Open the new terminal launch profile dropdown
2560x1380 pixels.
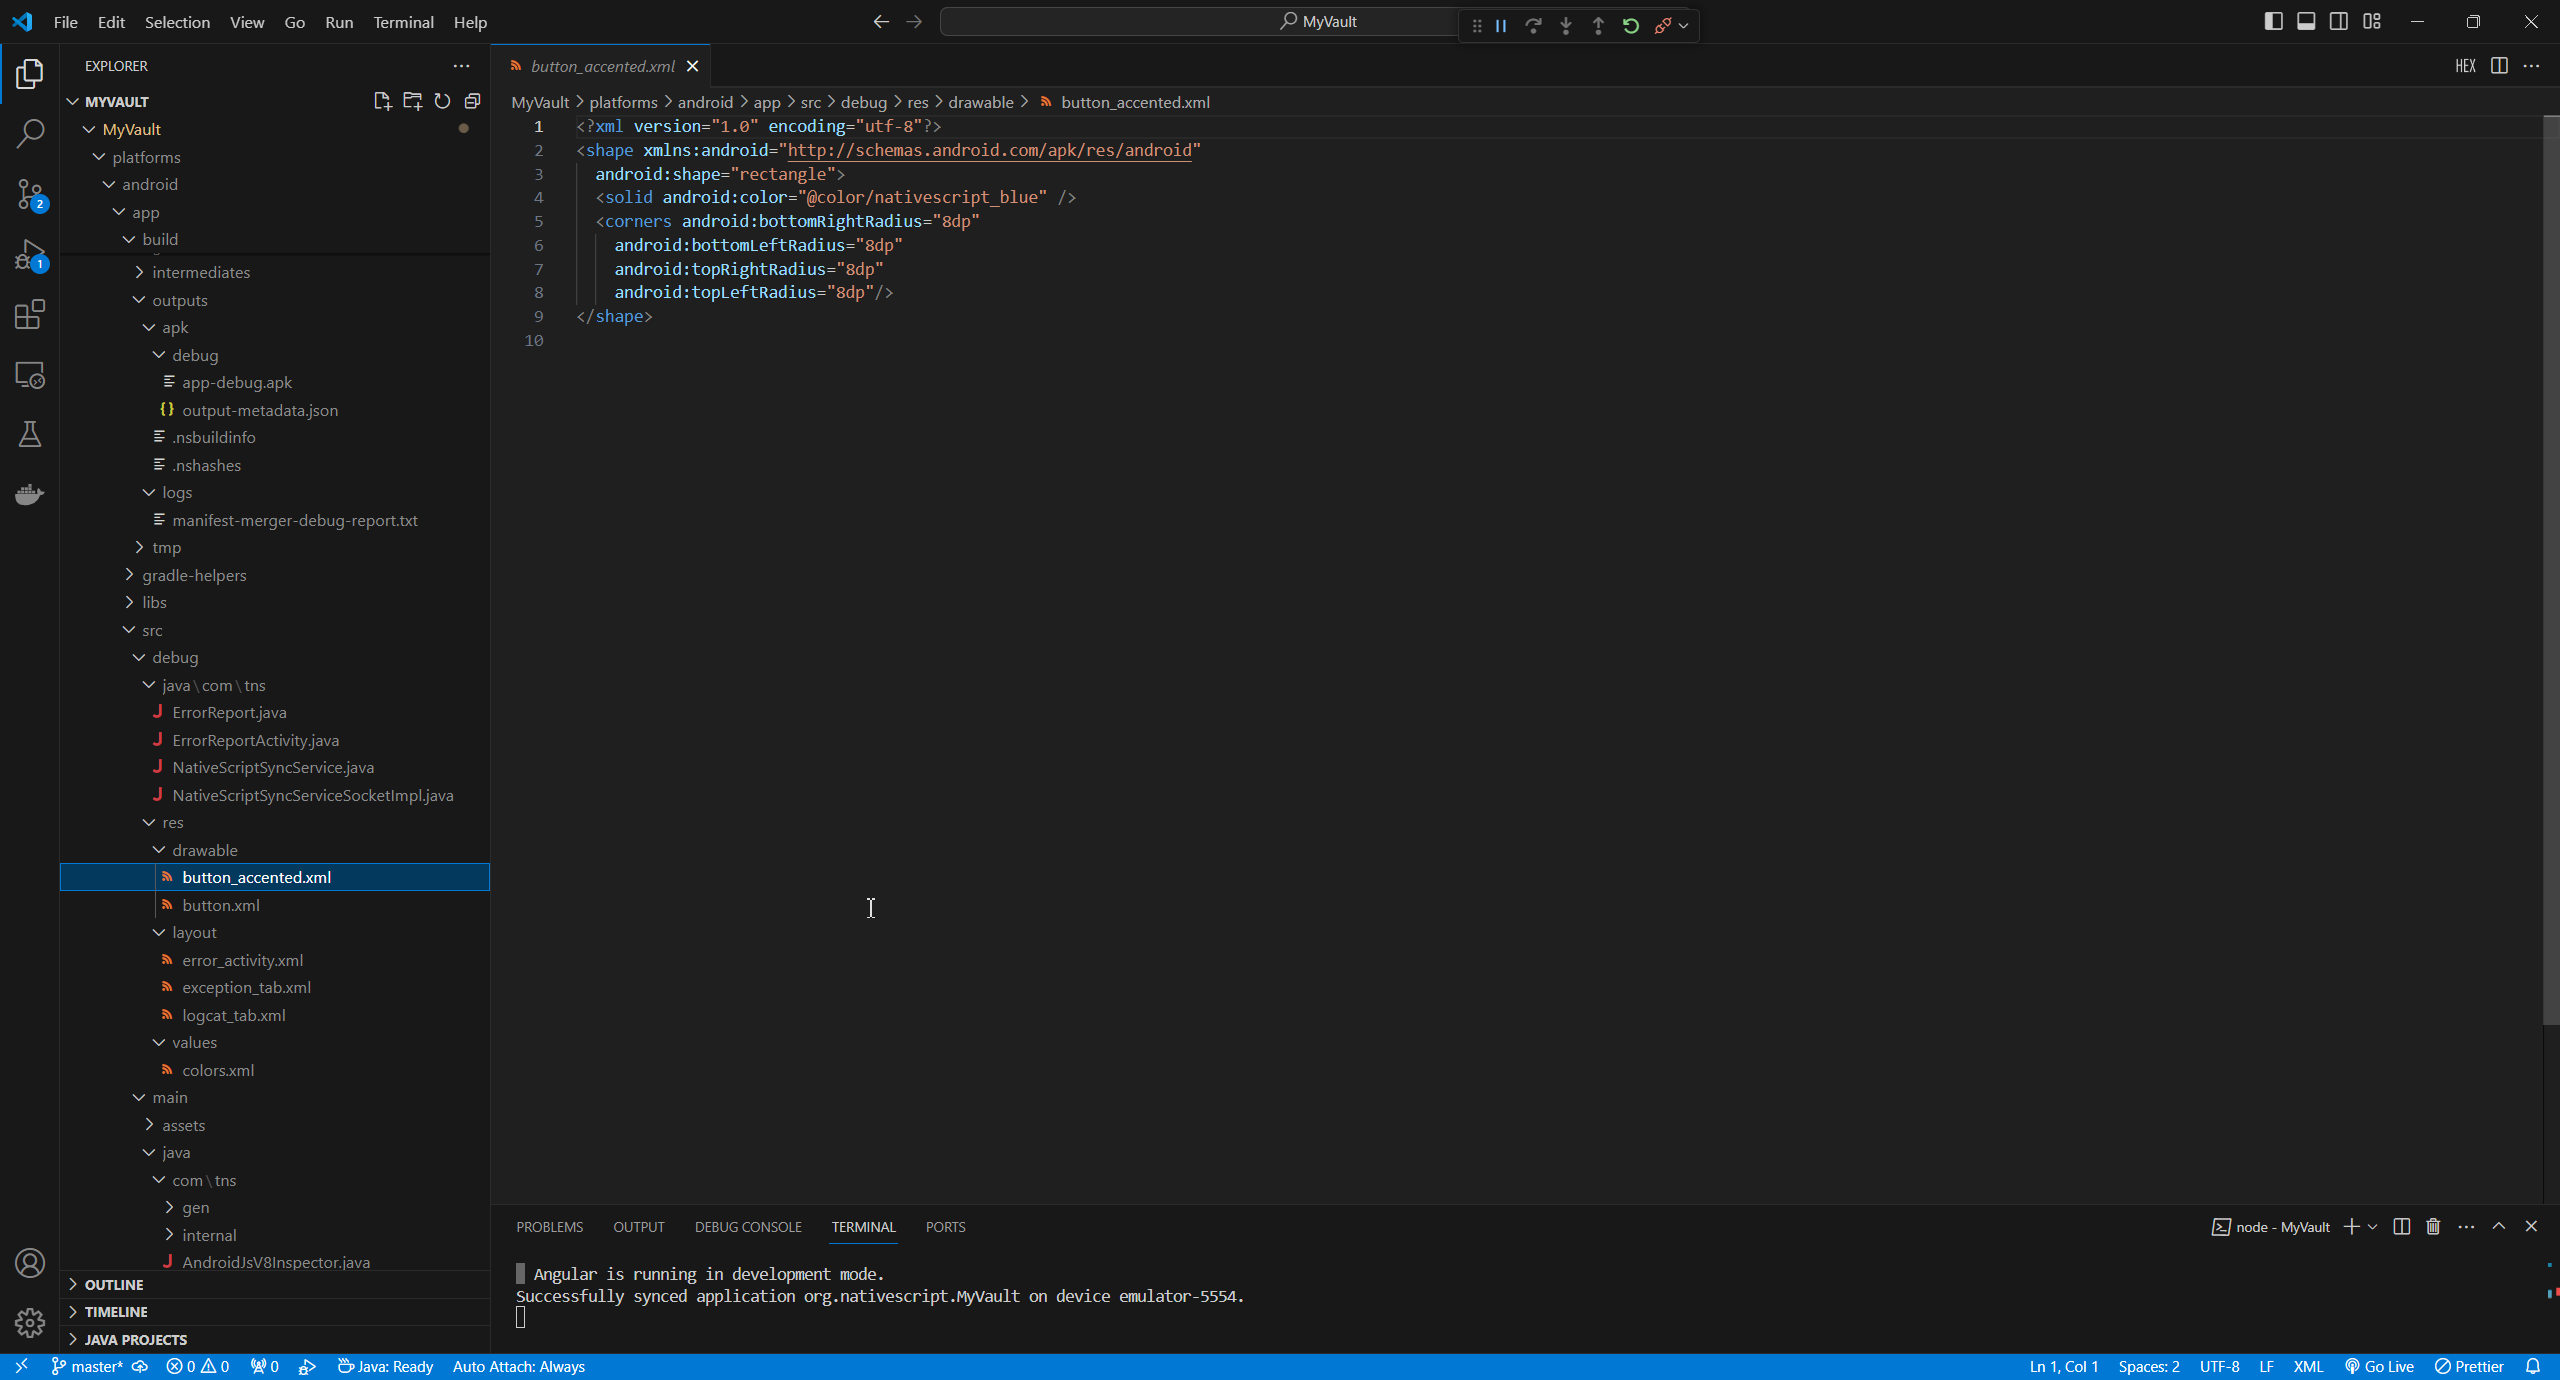(2372, 1227)
